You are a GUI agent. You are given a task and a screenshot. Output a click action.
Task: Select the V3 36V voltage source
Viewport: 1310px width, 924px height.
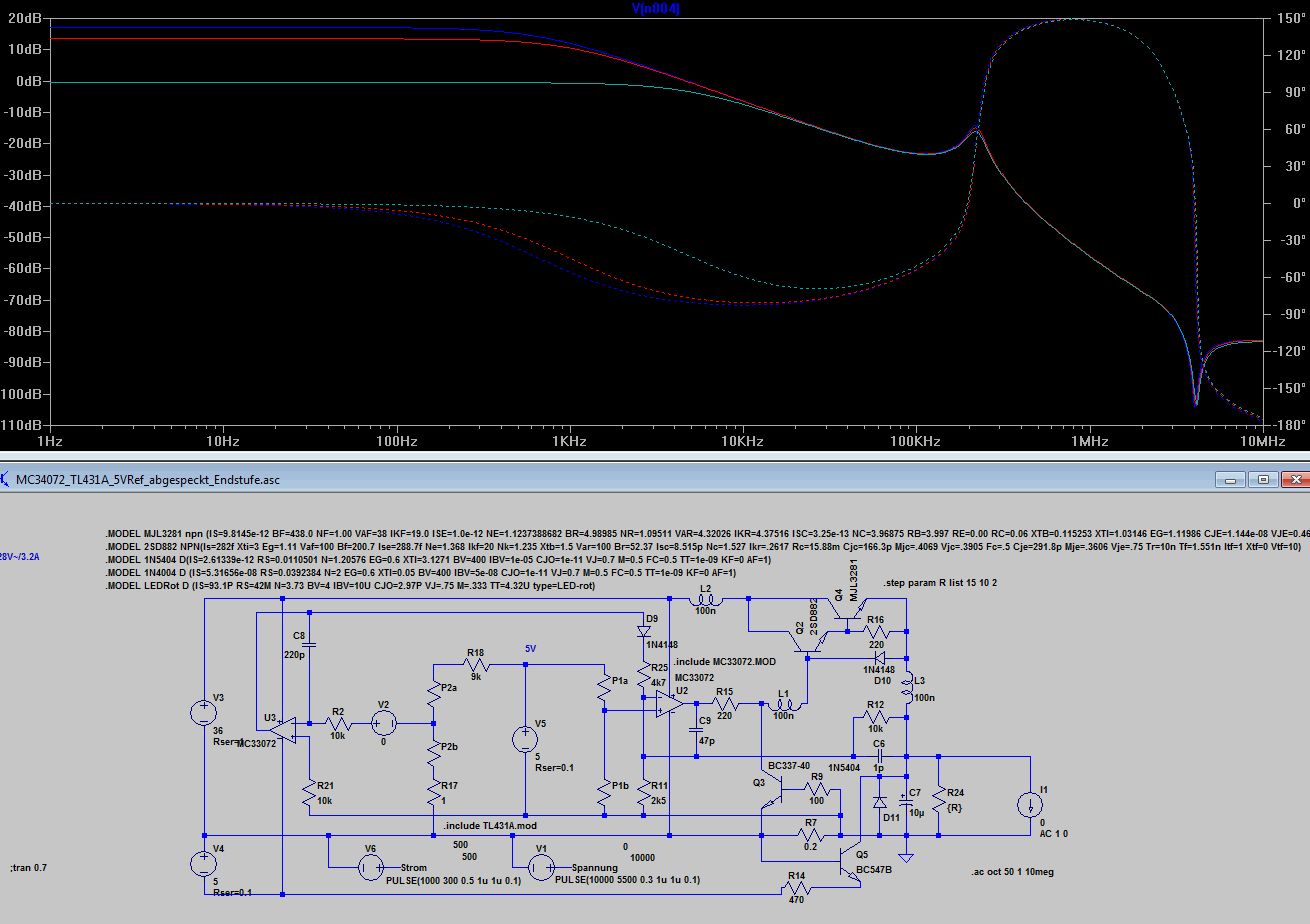pyautogui.click(x=204, y=712)
